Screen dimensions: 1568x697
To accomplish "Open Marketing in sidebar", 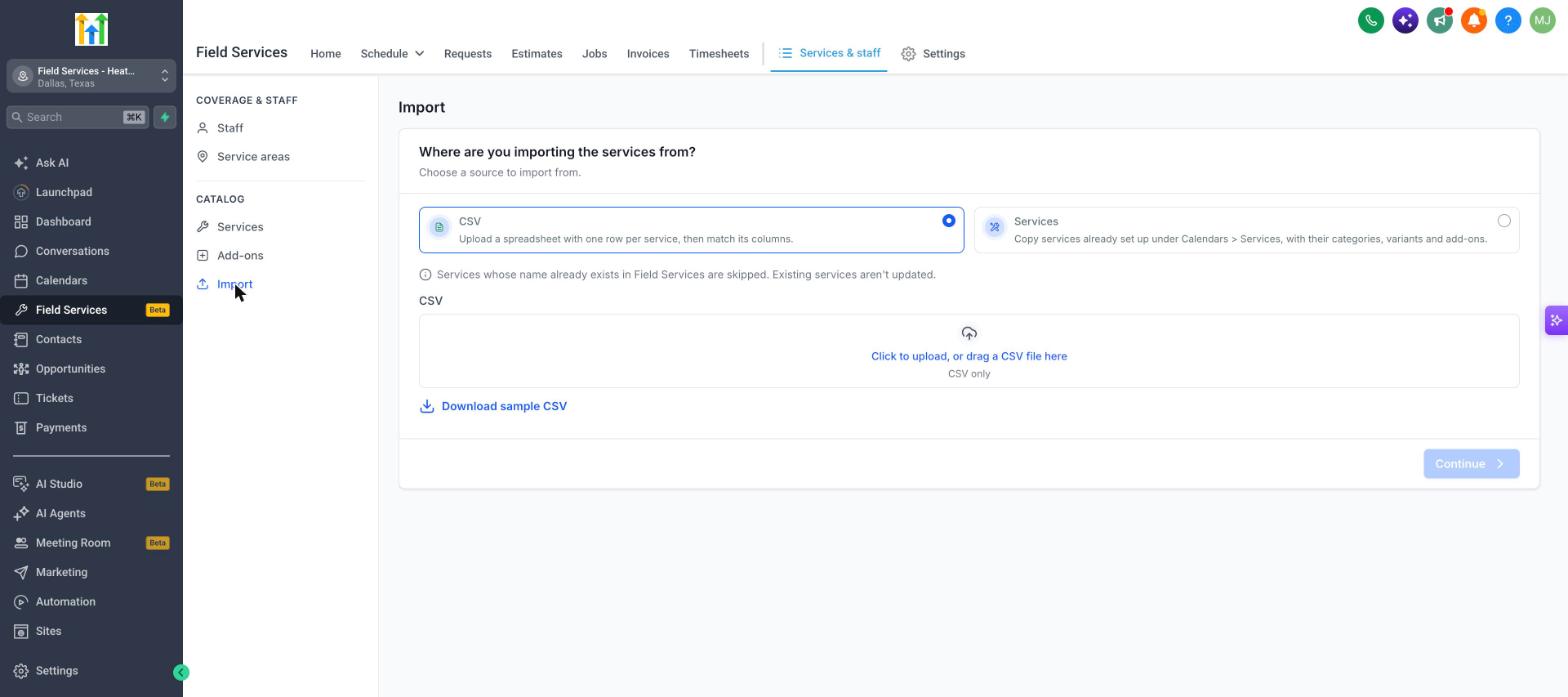I will (91, 573).
